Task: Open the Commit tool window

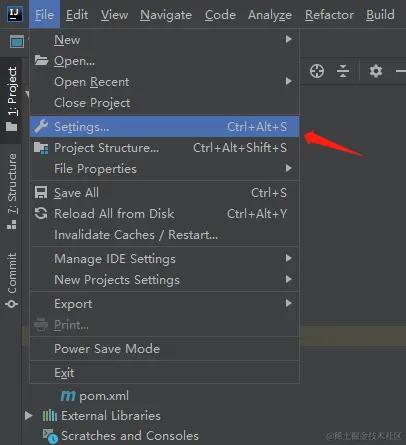Action: (x=12, y=280)
